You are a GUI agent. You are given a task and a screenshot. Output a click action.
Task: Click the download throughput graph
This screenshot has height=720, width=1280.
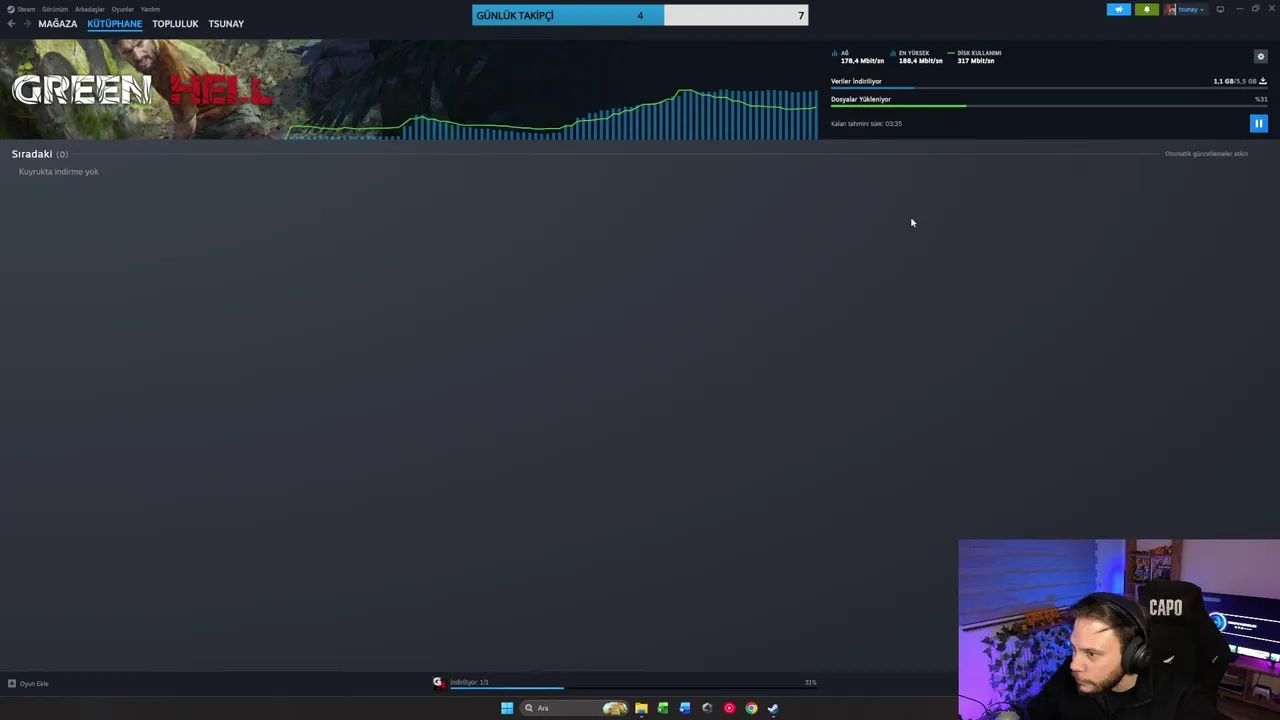[552, 113]
